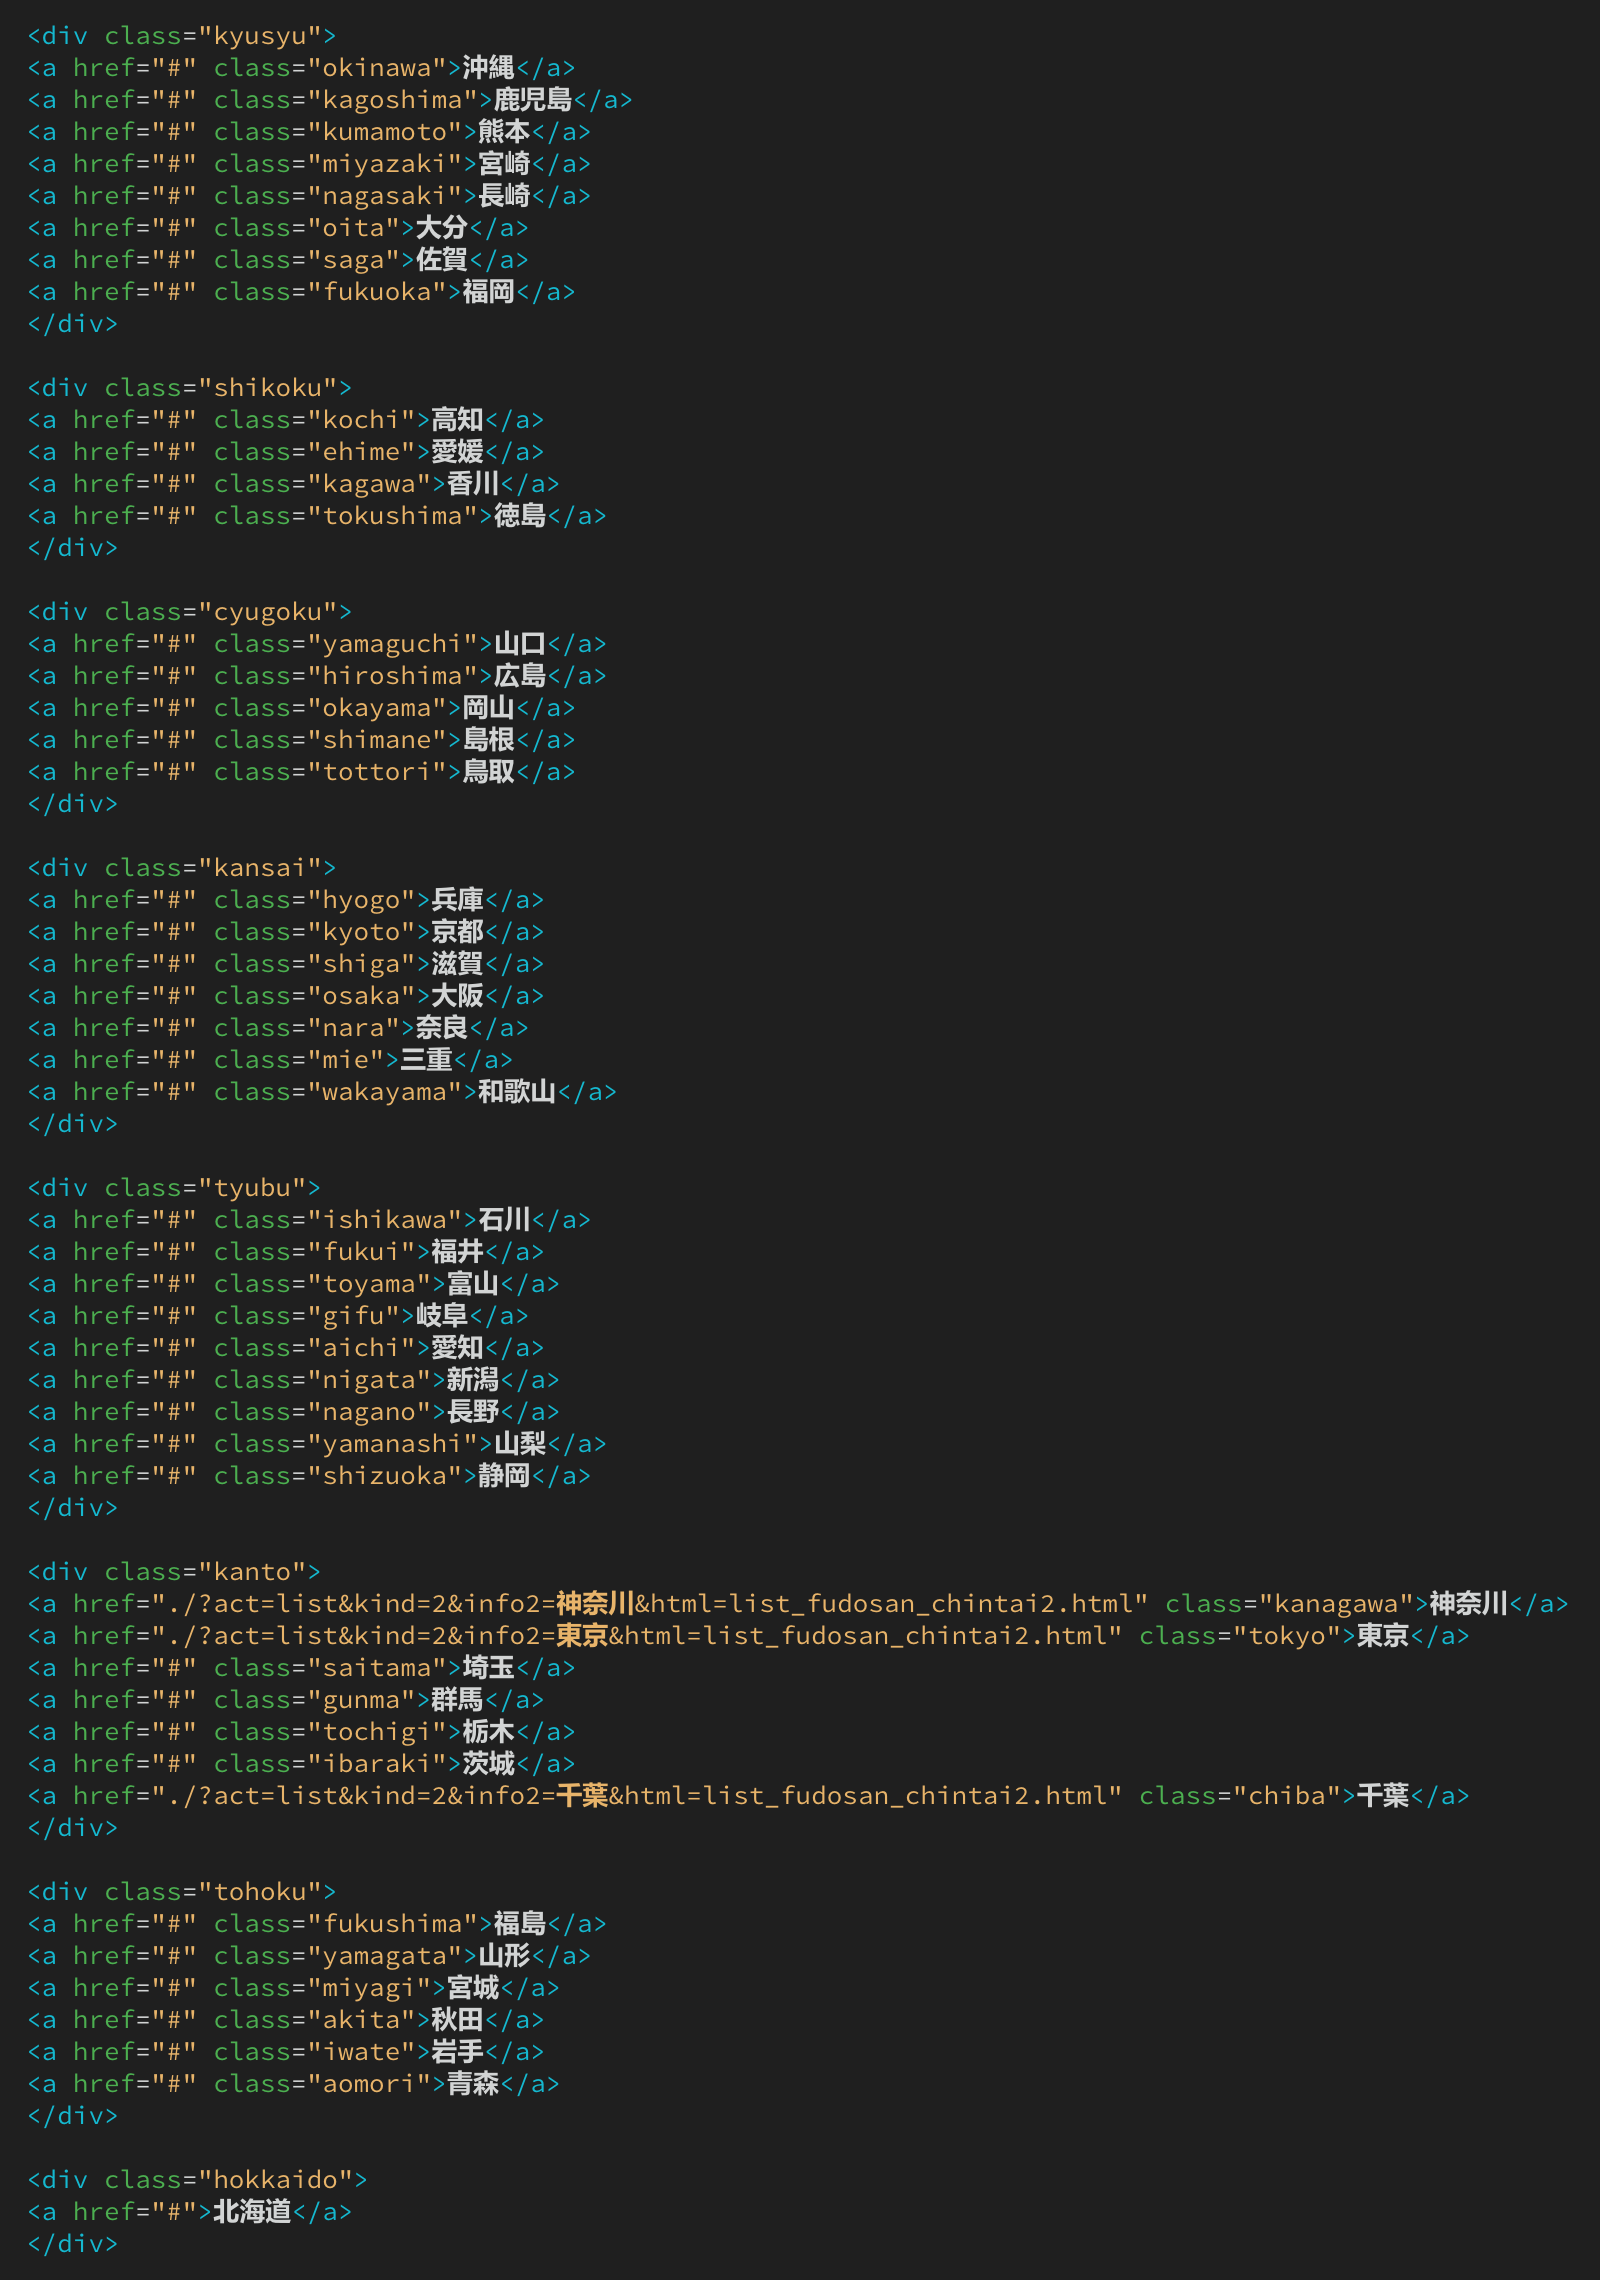This screenshot has width=1600, height=2280.
Task: Select the gifu 岐阜 line
Action: (278, 1316)
